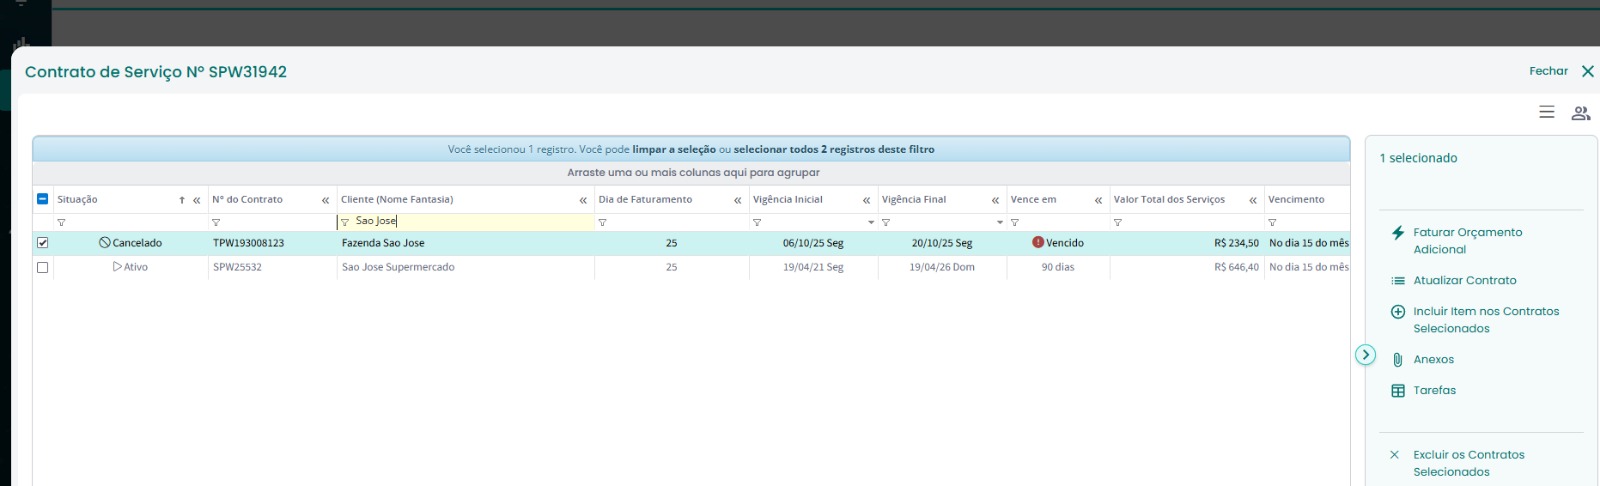
Task: Click 'selecionar todos 2 registros deste filtro'
Action: 833,150
